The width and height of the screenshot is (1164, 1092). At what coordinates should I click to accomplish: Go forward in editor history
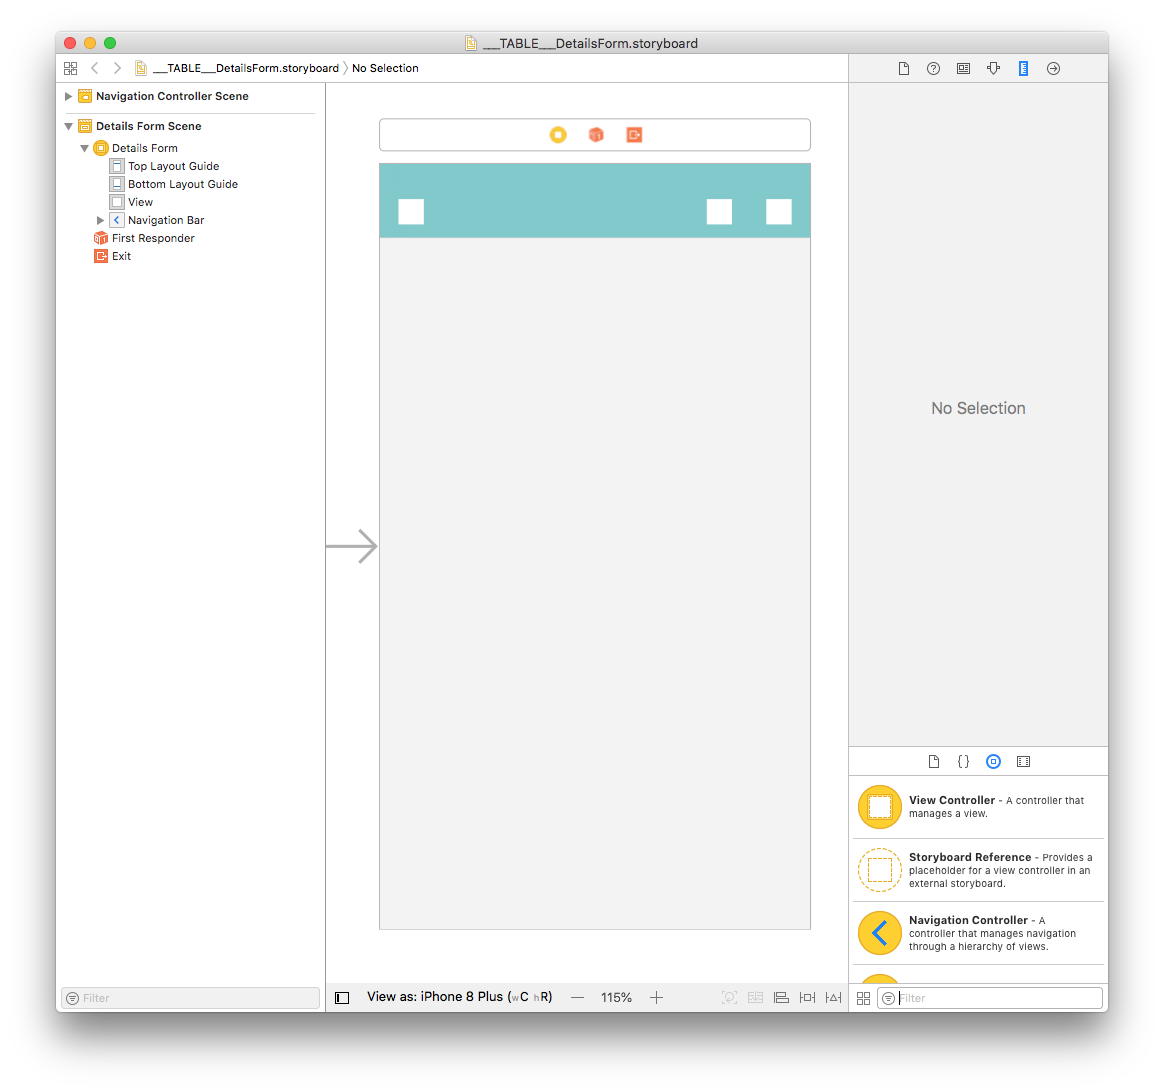117,68
